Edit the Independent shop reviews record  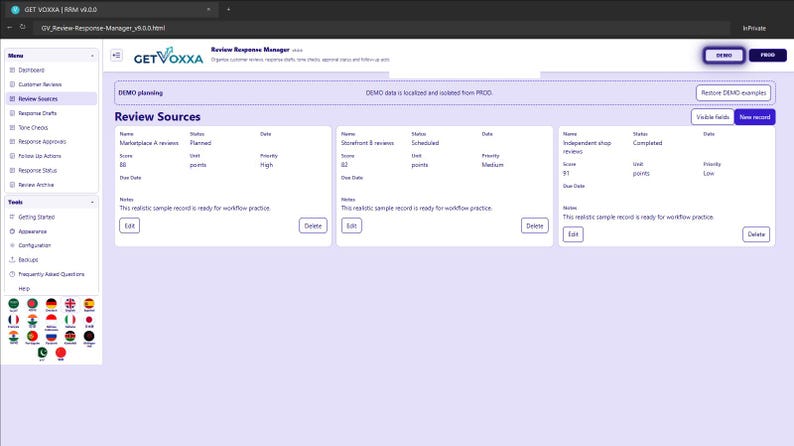[x=573, y=234]
